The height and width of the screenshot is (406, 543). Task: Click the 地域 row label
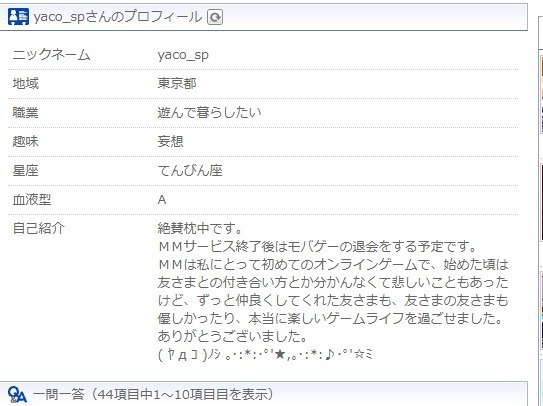point(26,83)
